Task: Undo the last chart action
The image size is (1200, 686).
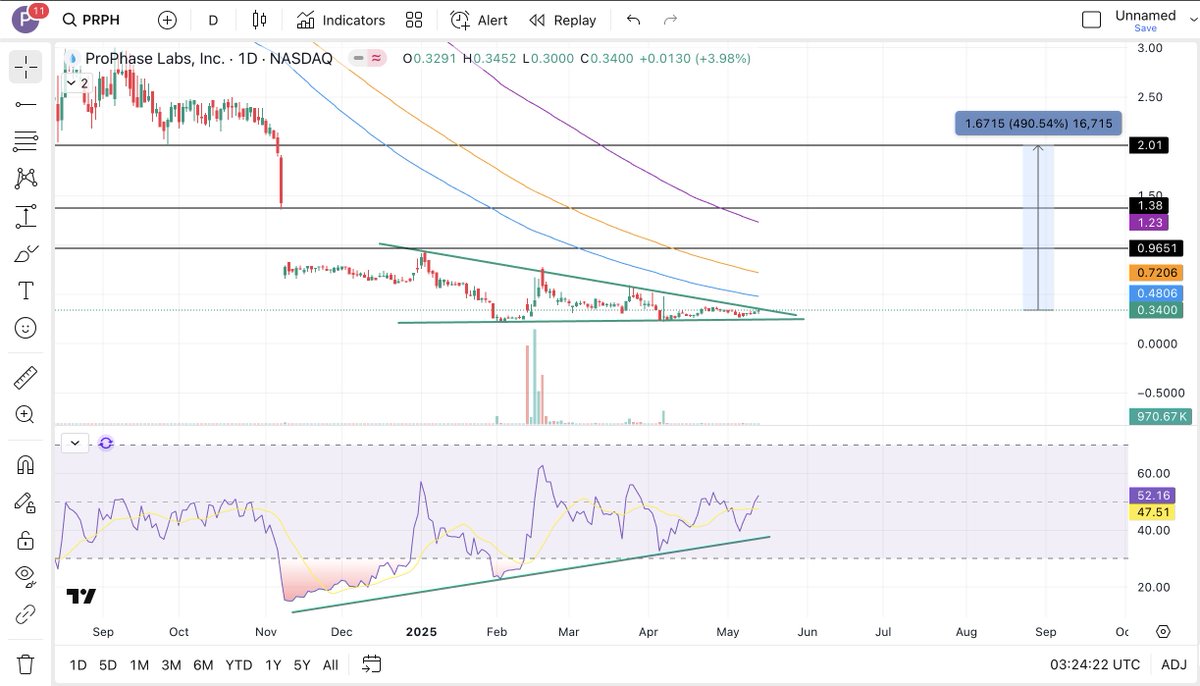Action: (x=633, y=20)
